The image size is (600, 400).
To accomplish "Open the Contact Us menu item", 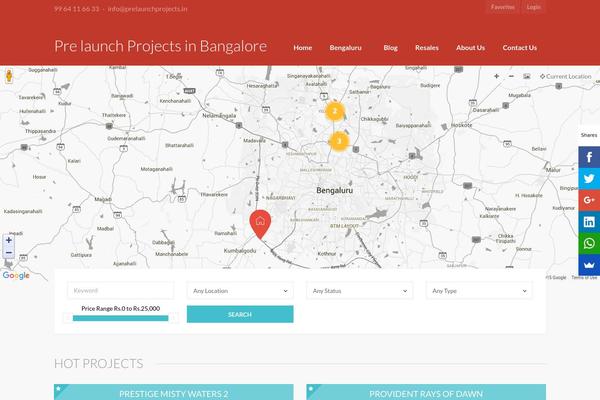I will [520, 48].
